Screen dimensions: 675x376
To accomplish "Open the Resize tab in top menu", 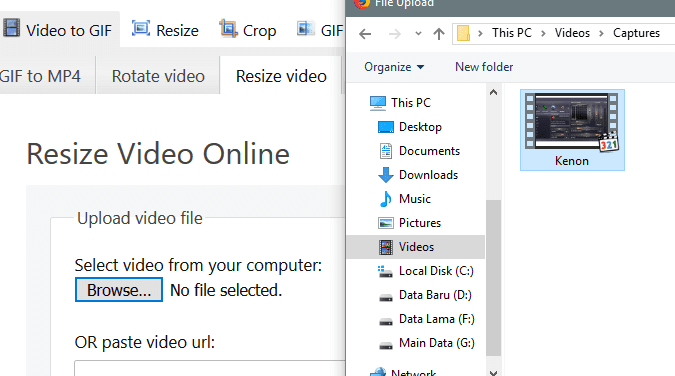I will (x=165, y=30).
